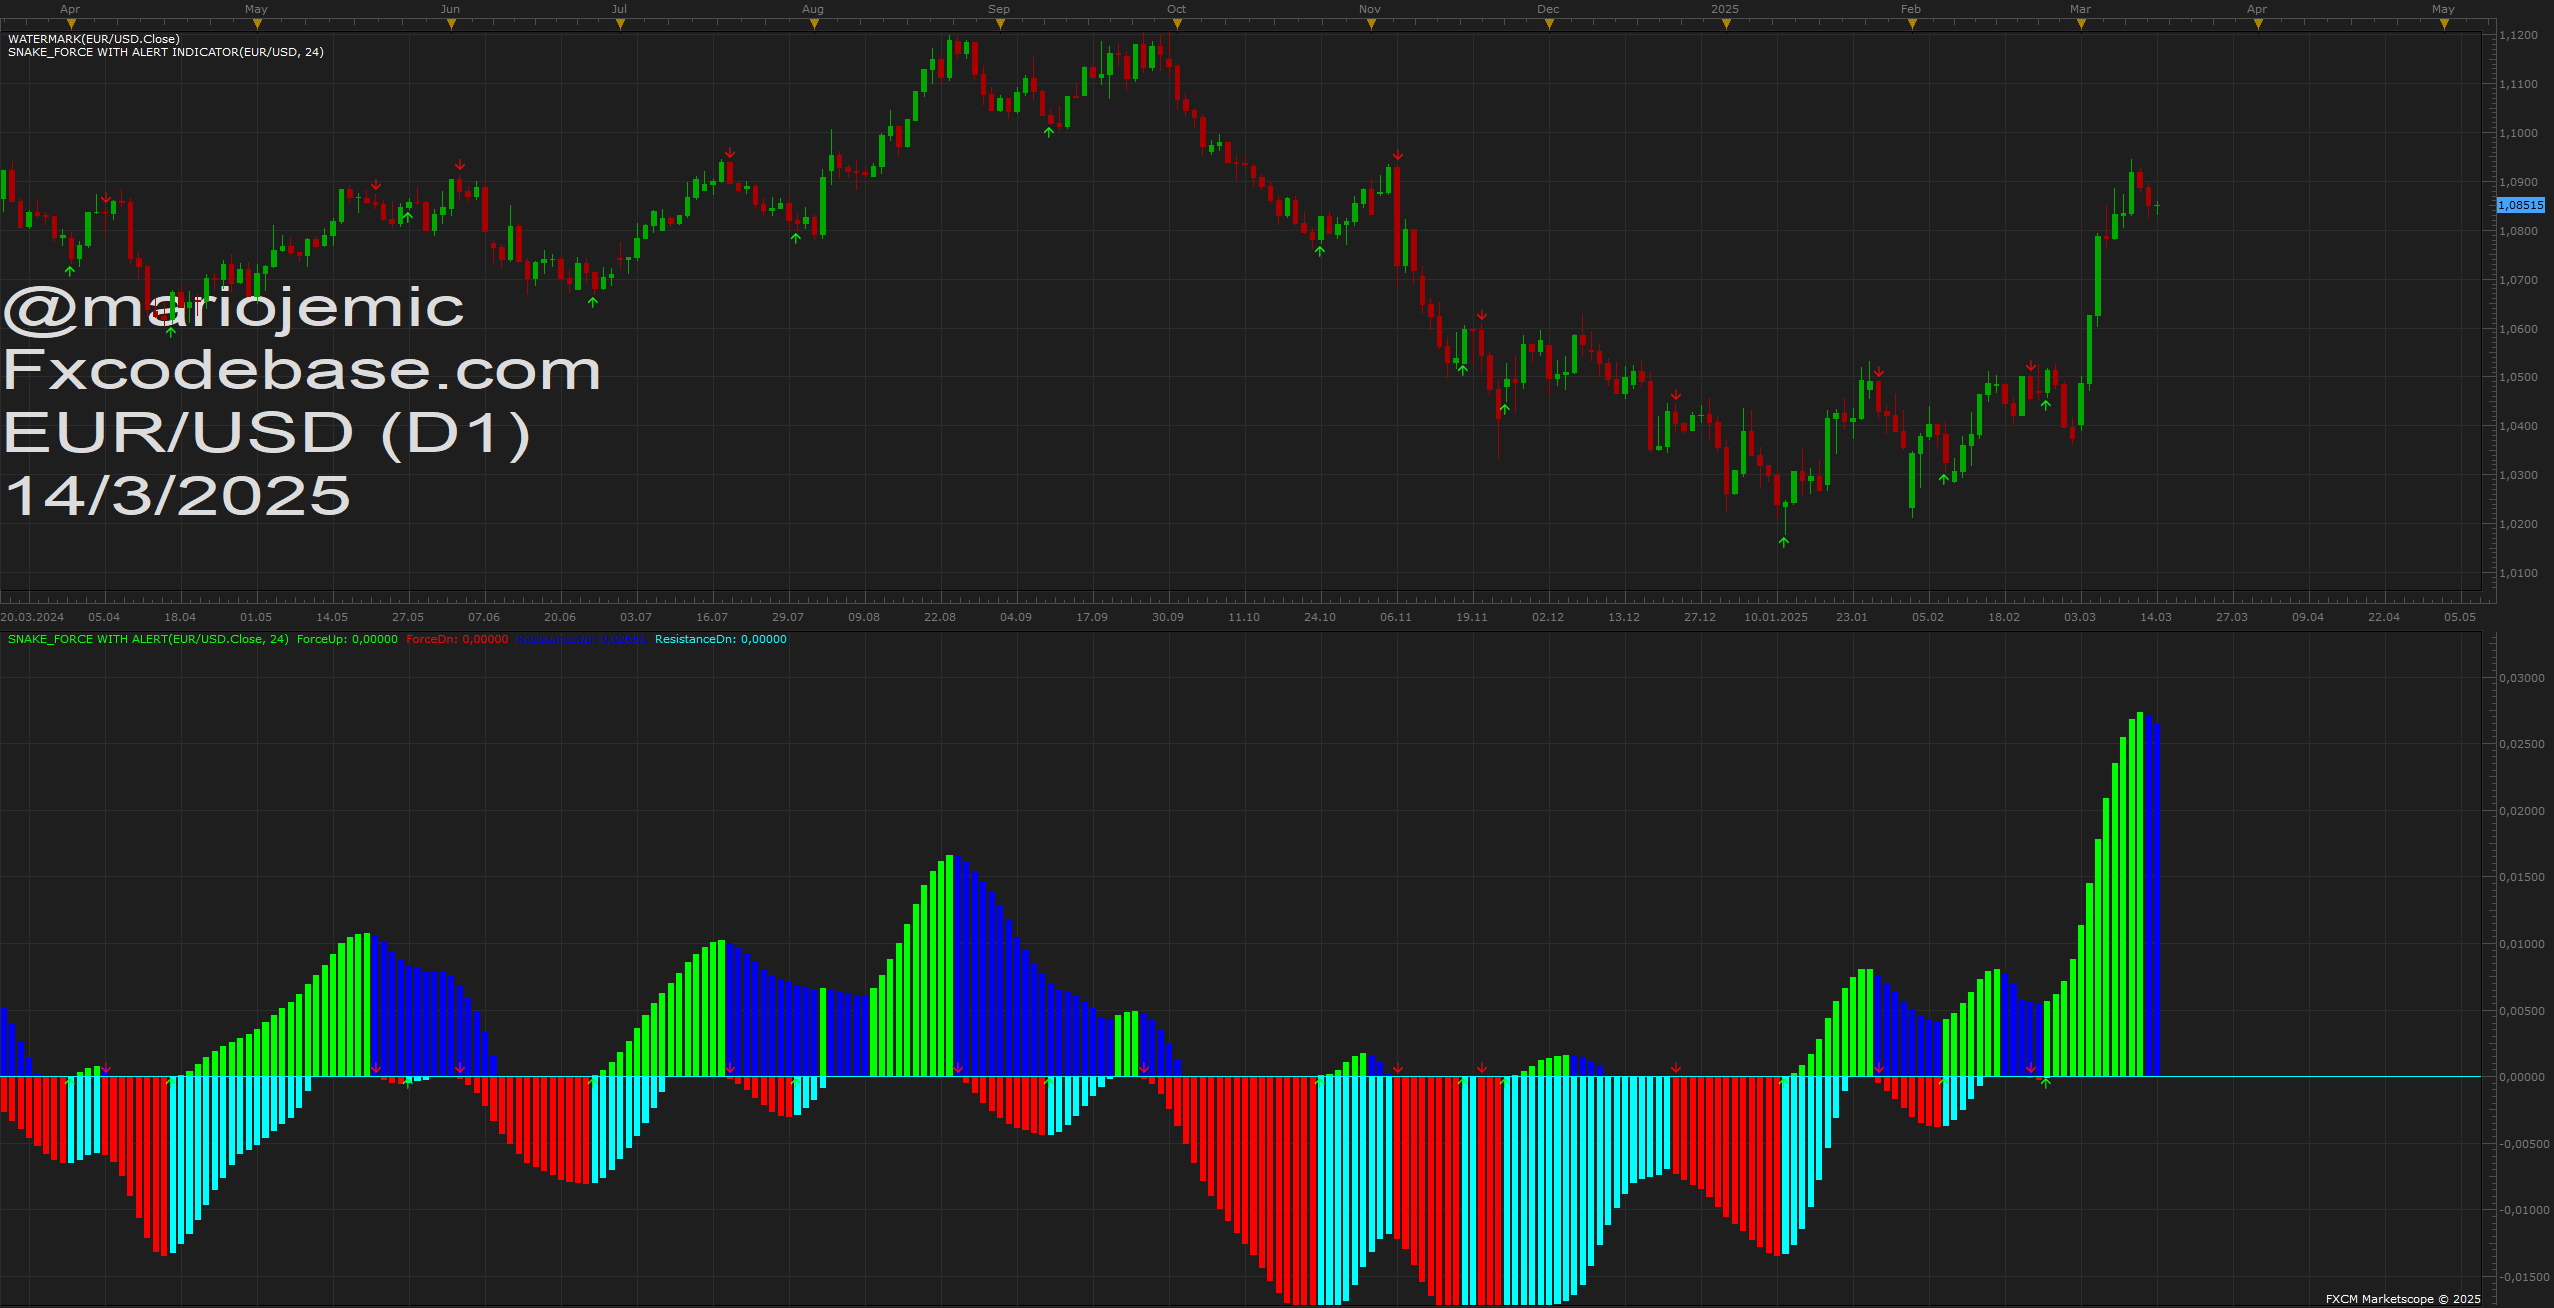This screenshot has height=1308, width=2554.
Task: Click the tallest green oscillator bar in March
Action: tap(2140, 894)
